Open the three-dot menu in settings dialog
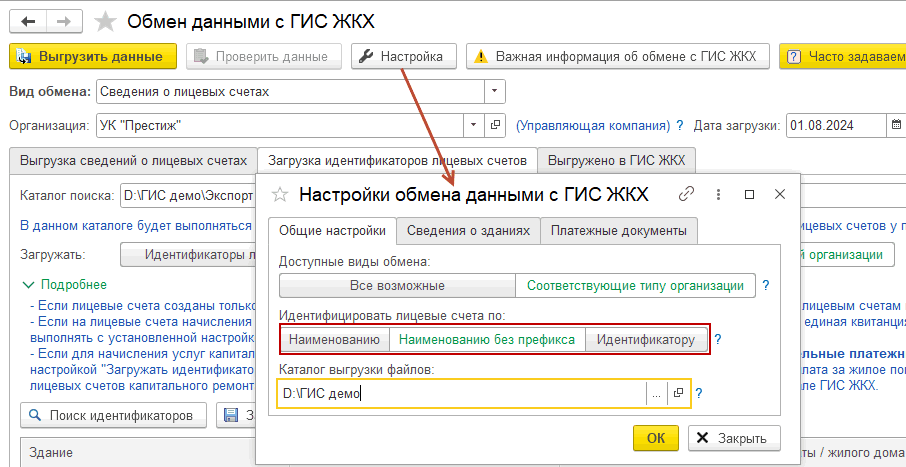906x467 pixels. [718, 194]
